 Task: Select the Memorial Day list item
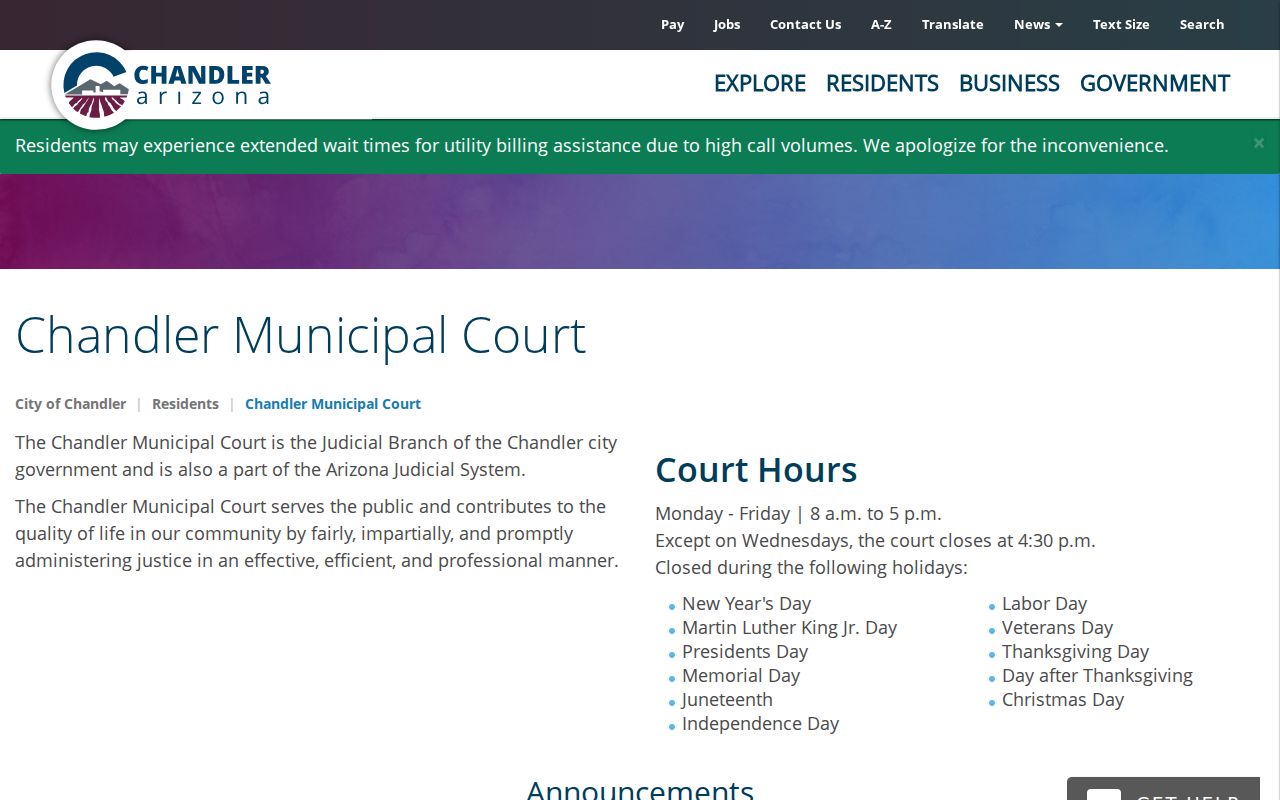(741, 676)
